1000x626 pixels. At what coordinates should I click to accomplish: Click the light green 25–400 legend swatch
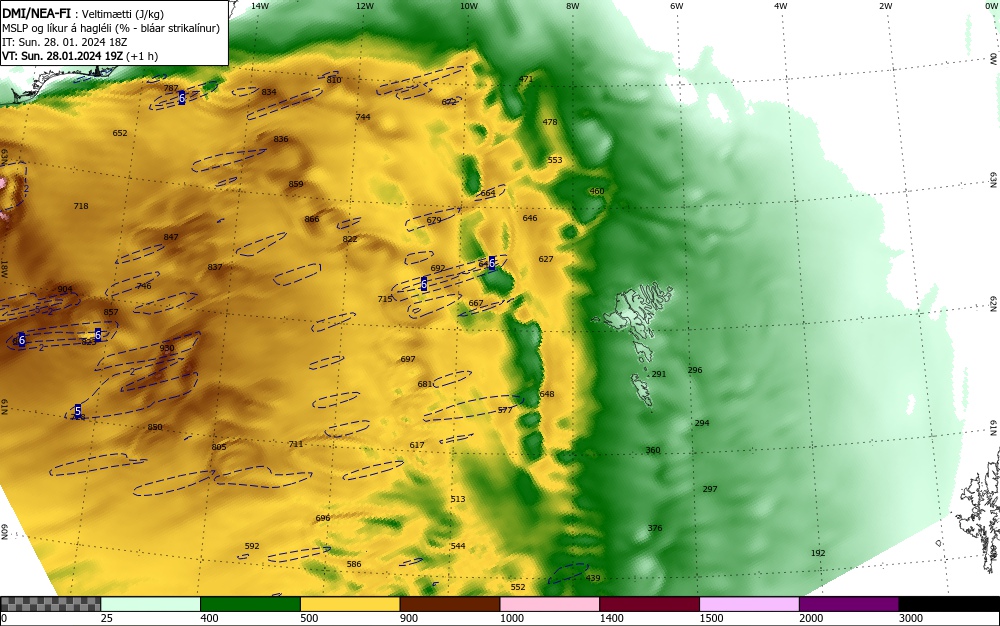(x=151, y=604)
